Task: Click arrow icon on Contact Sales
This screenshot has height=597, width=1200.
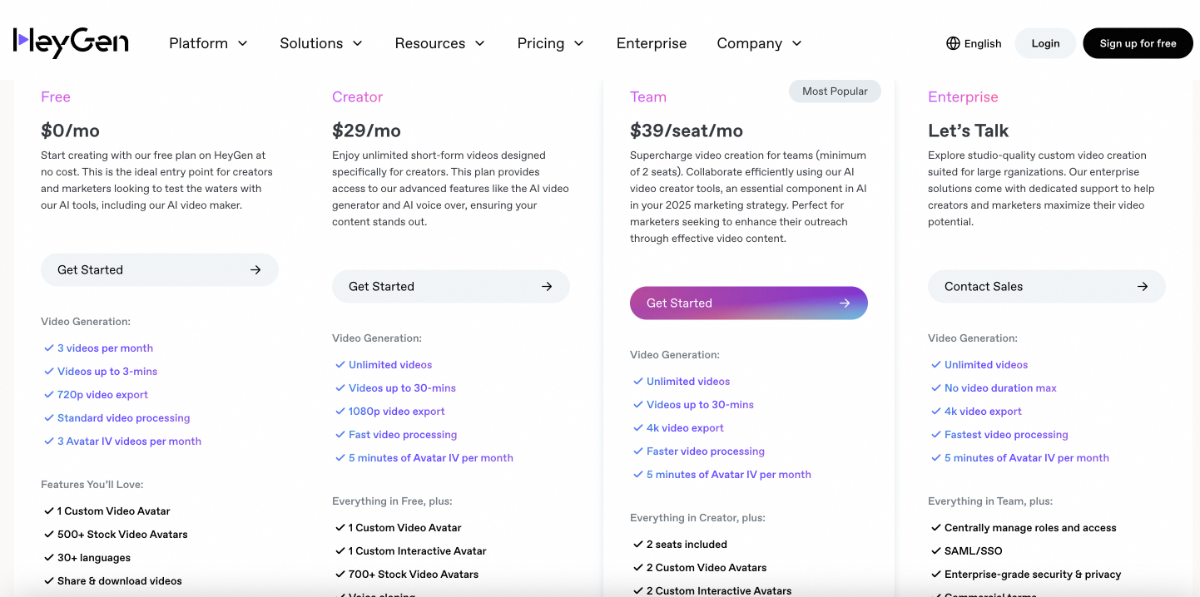Action: tap(1142, 287)
